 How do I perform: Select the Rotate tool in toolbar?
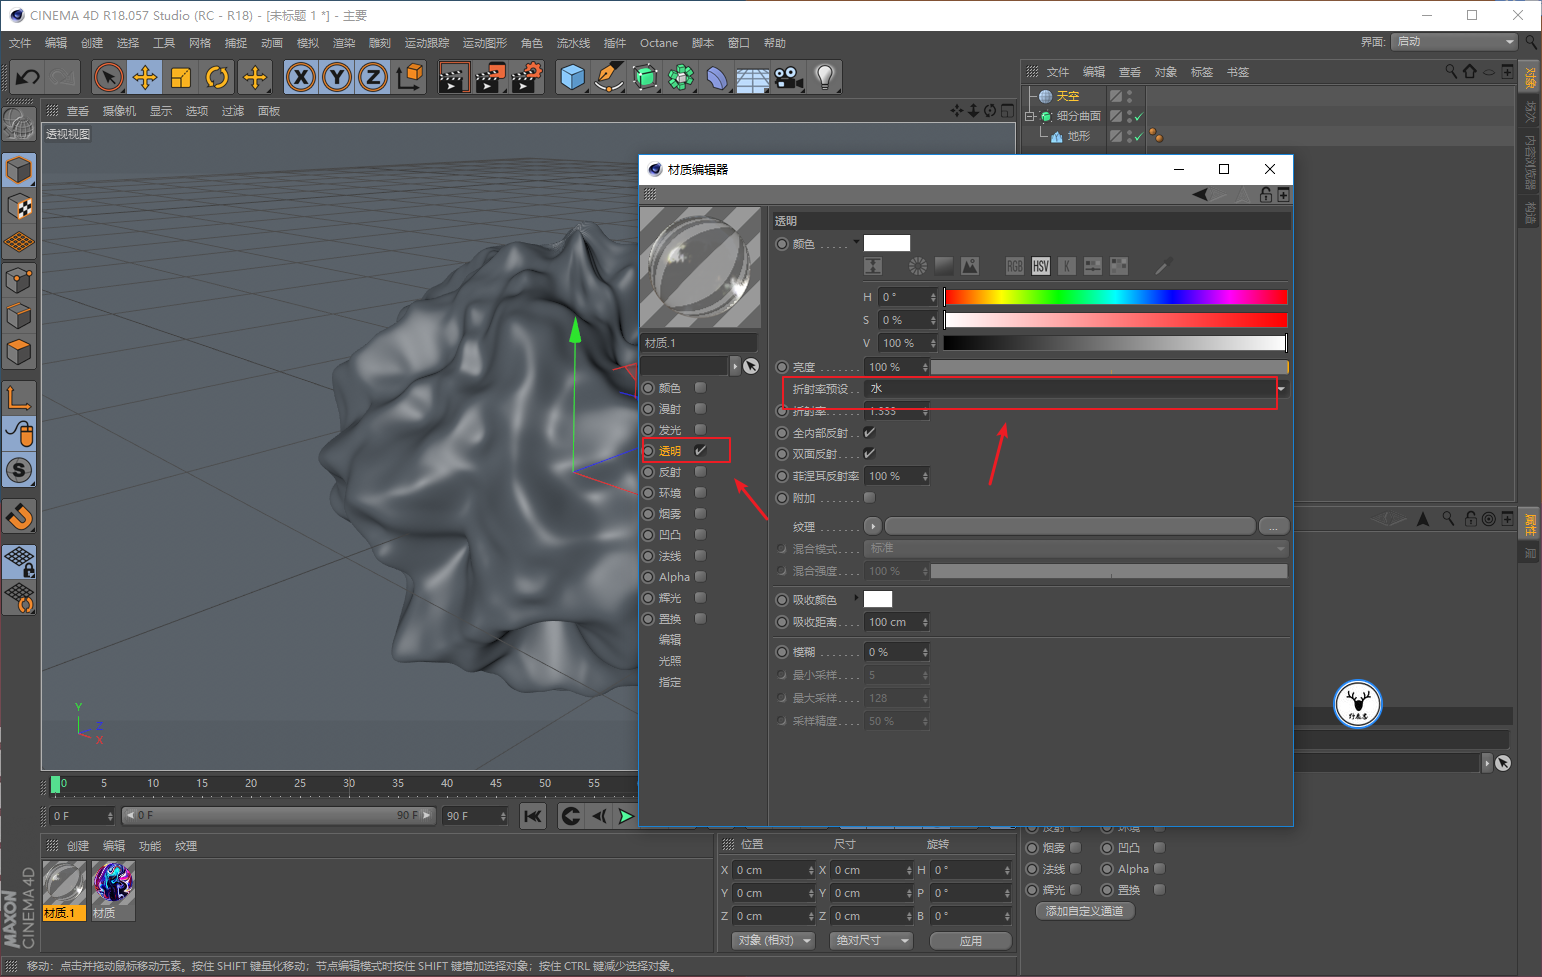tap(217, 77)
